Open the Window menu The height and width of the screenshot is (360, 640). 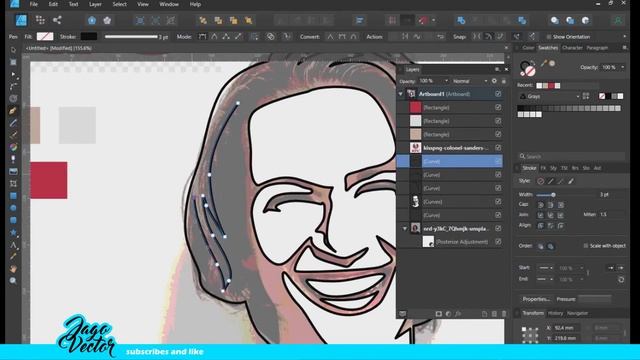tap(169, 4)
